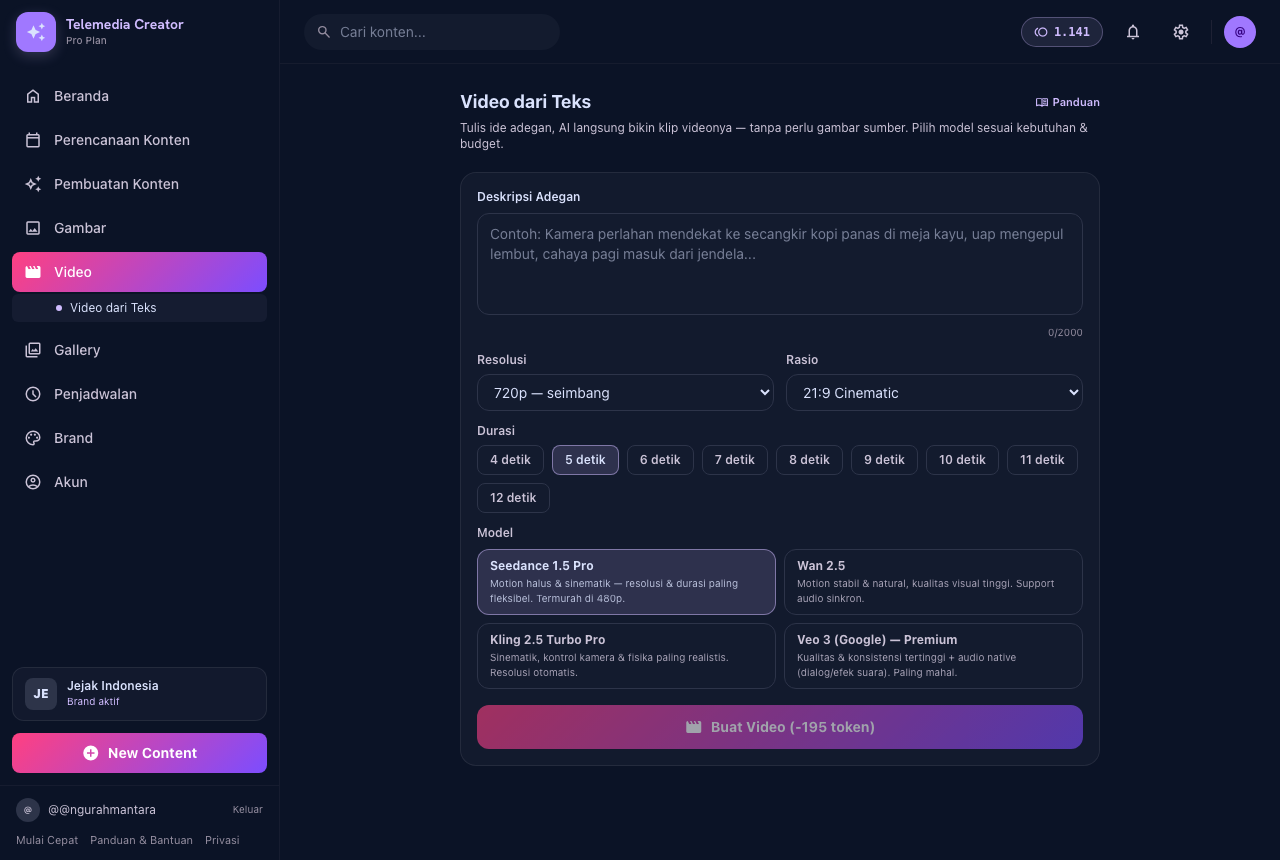
Task: Open the Panduan & Bantuan footer link
Action: [141, 840]
